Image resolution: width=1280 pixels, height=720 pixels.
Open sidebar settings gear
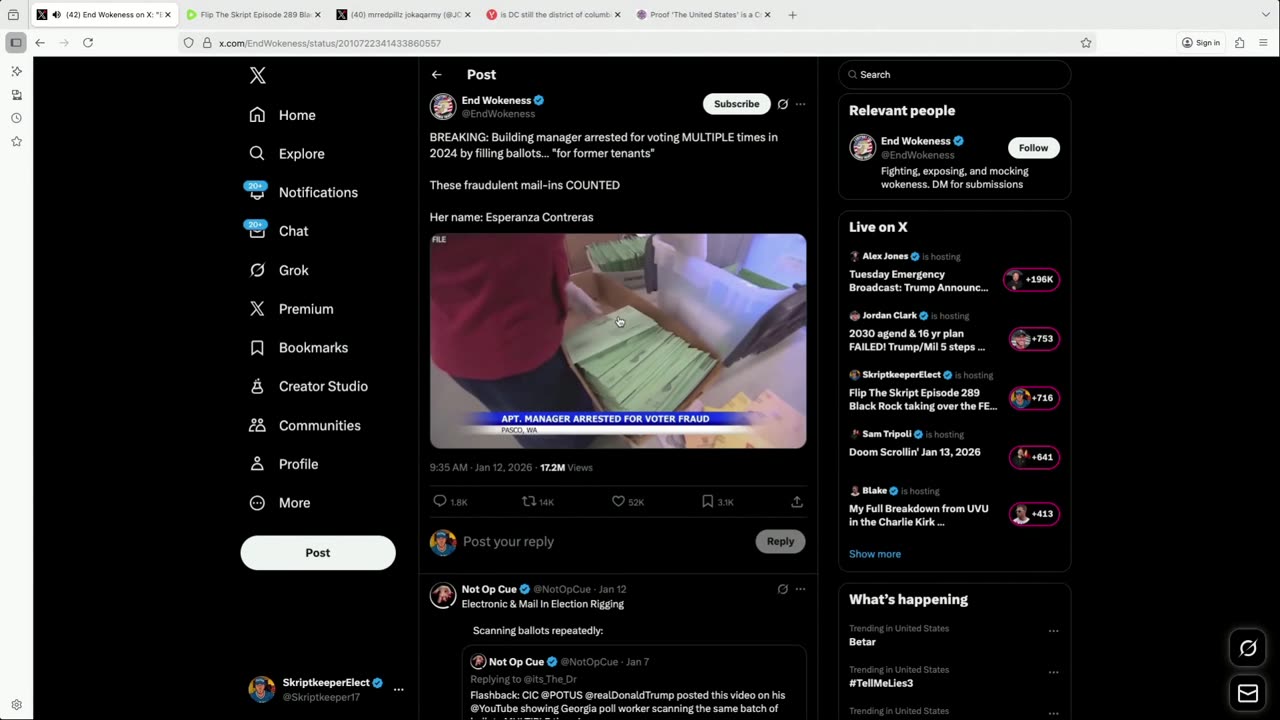tap(16, 705)
